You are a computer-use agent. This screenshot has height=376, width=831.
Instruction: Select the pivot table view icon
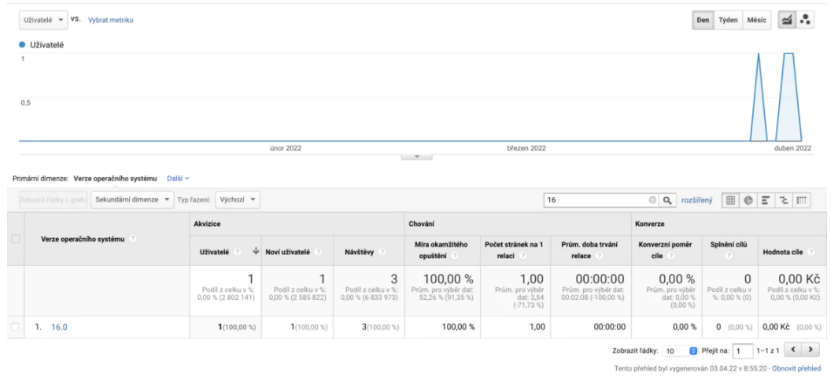tap(802, 200)
